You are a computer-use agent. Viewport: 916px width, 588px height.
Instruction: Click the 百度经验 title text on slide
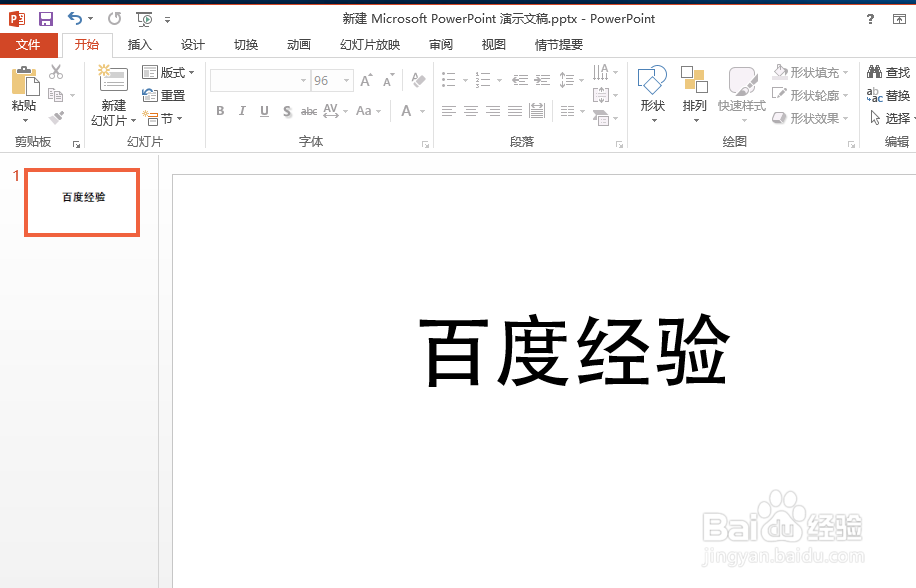click(575, 350)
